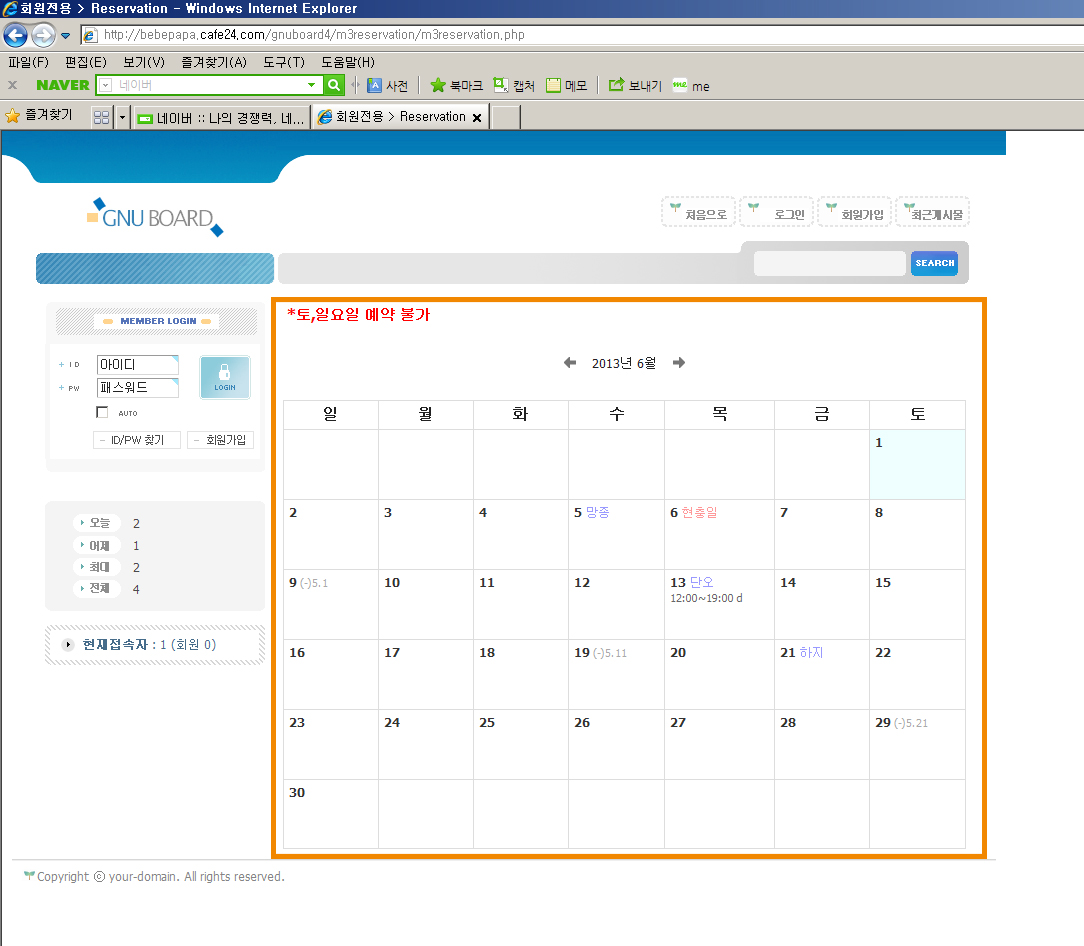Click the me toolbar icon
Viewport: 1084px width, 946px height.
pos(691,86)
